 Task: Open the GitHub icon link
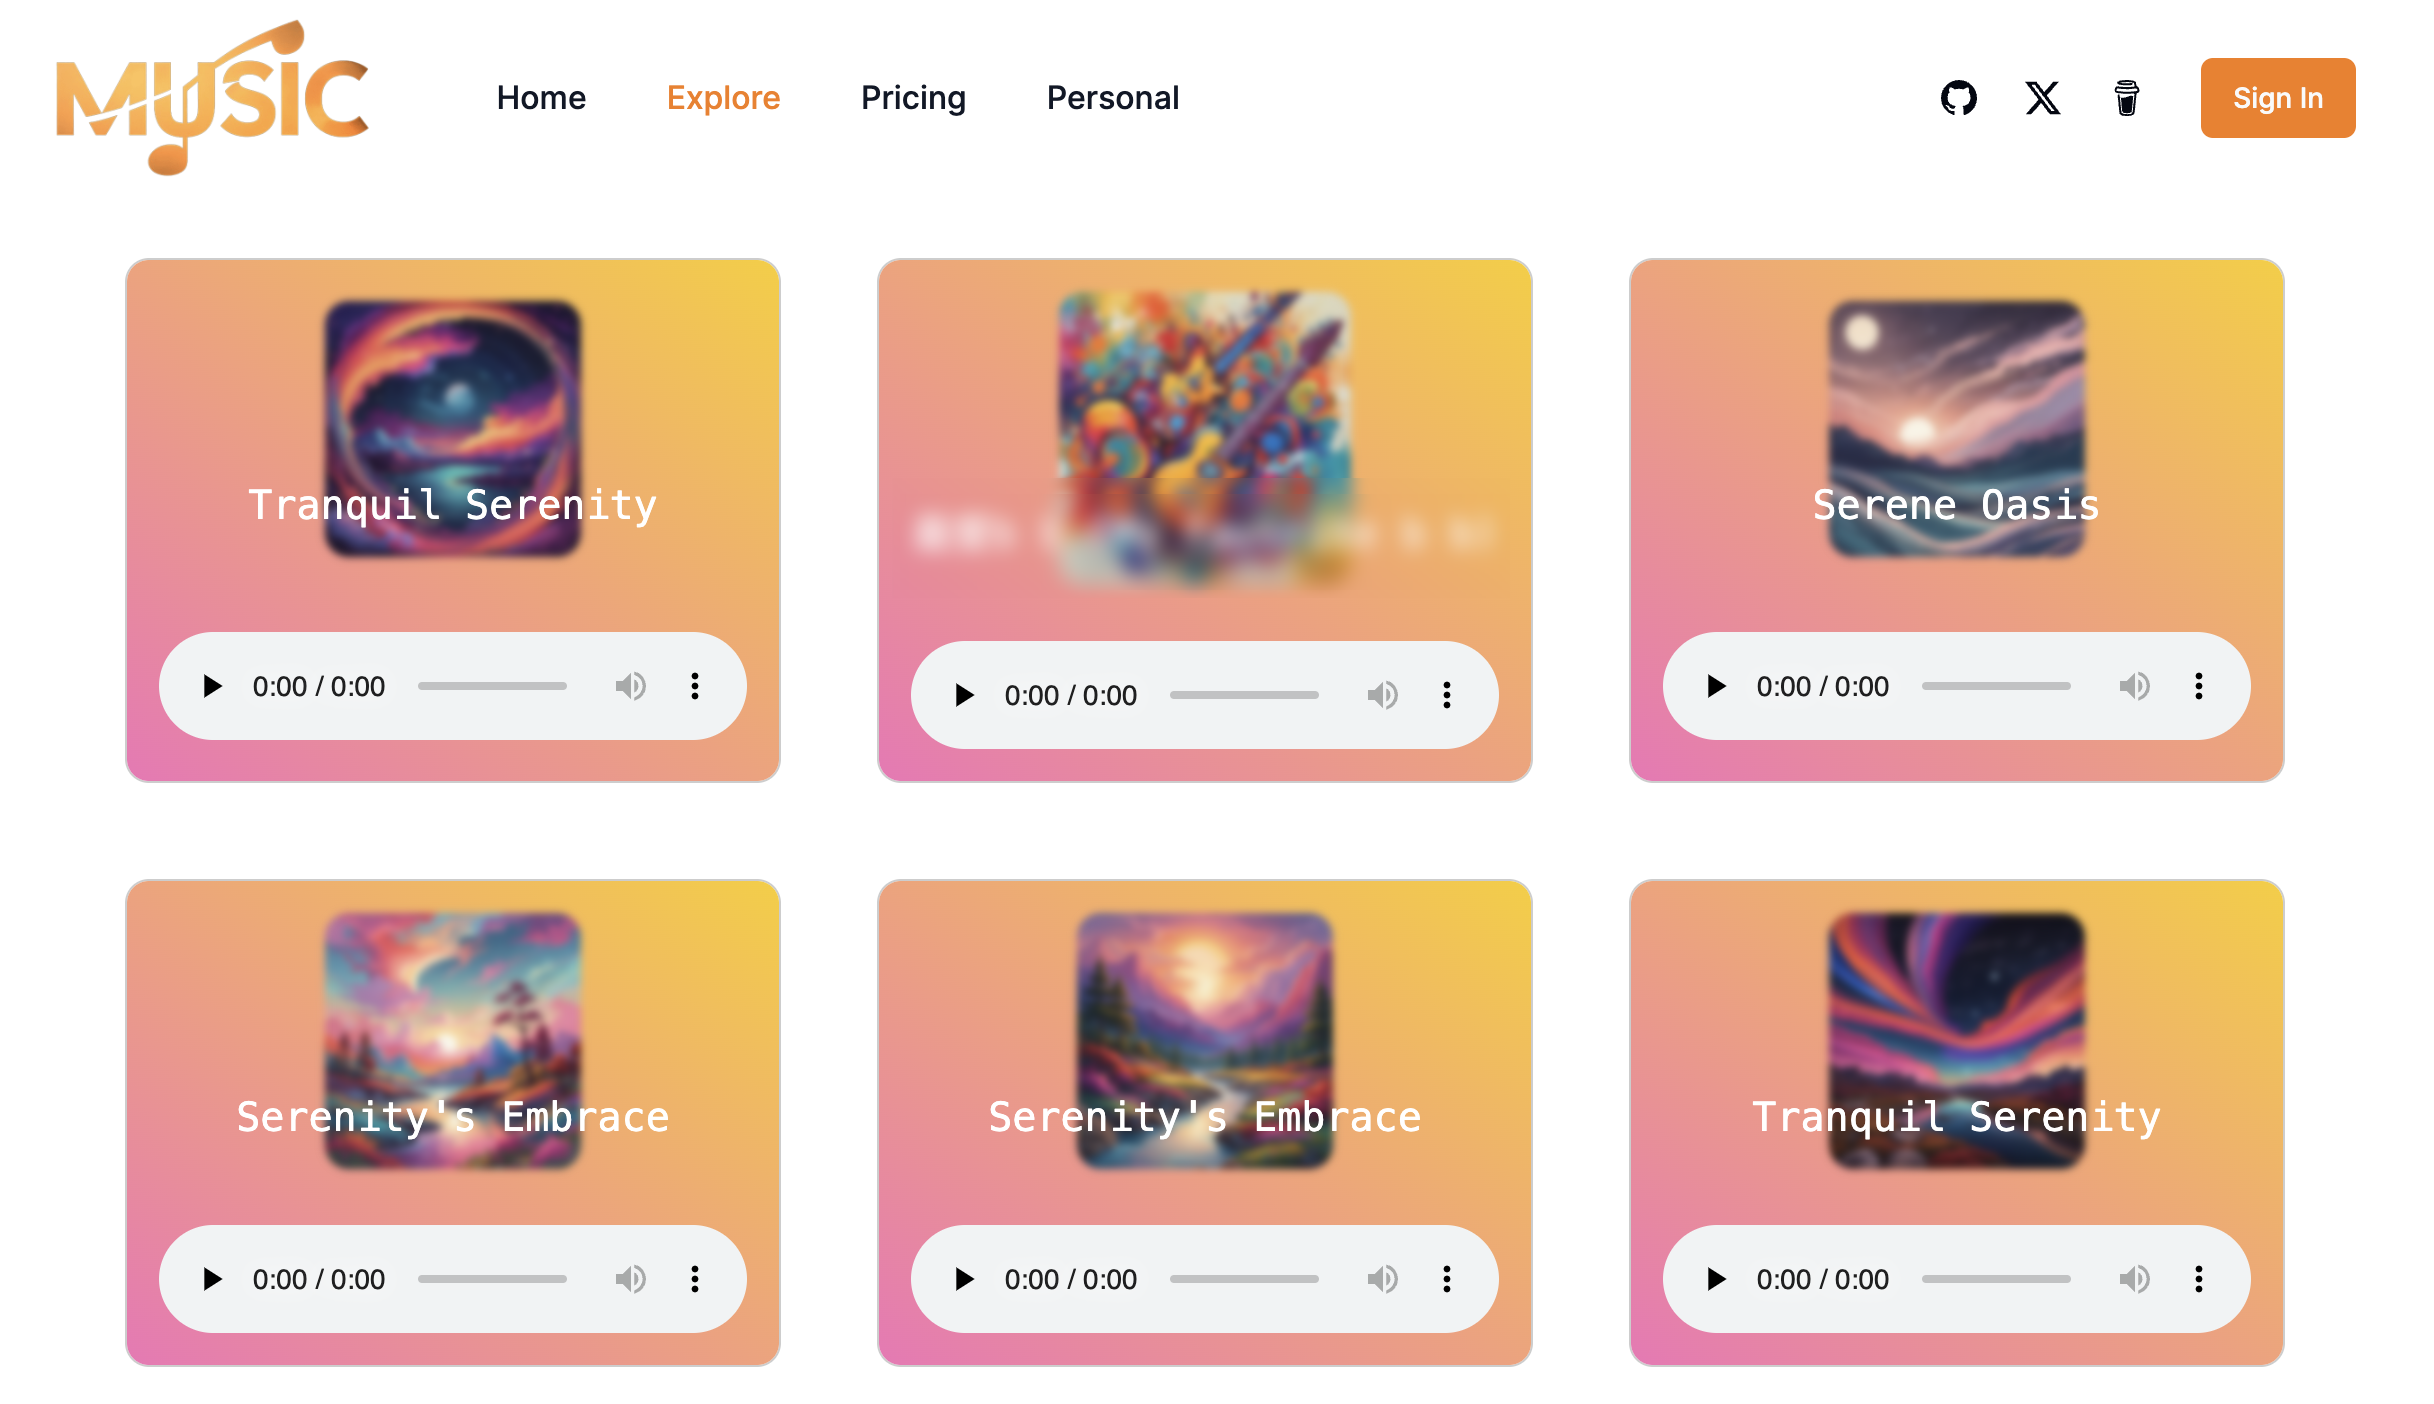coord(1958,98)
